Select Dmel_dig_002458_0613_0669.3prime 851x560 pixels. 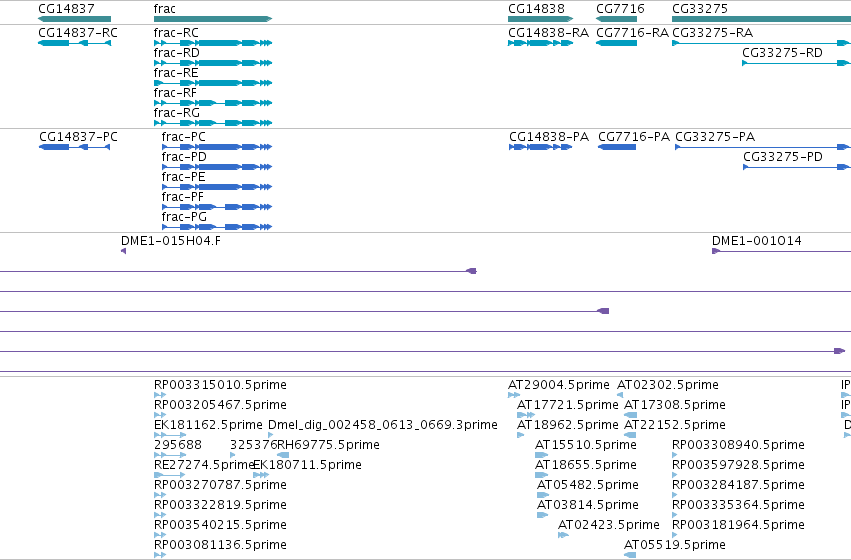coord(383,425)
